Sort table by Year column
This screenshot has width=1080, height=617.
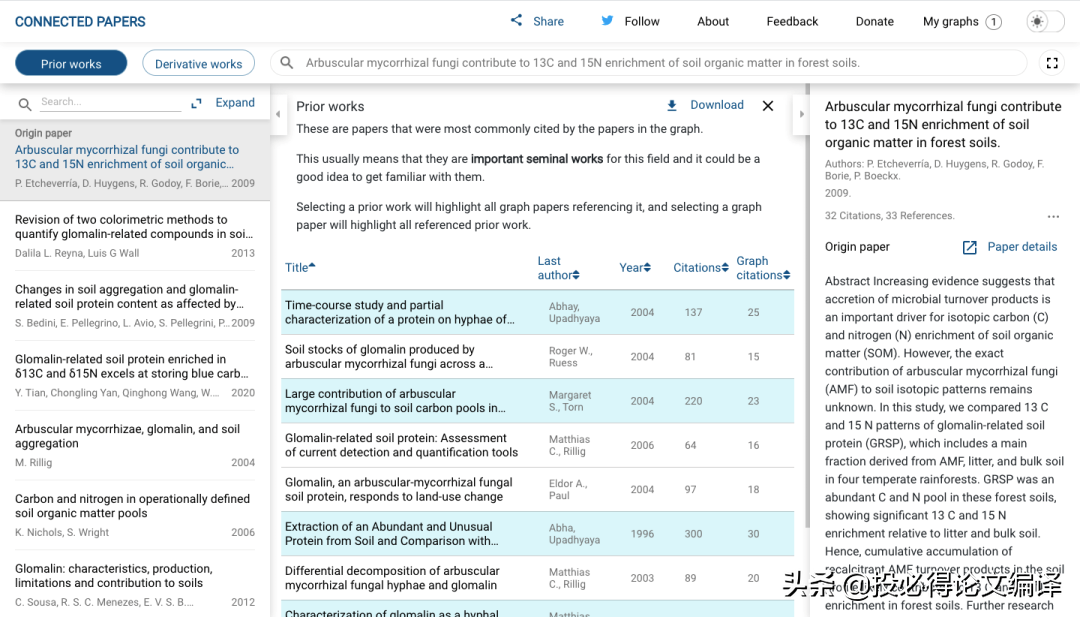(634, 267)
